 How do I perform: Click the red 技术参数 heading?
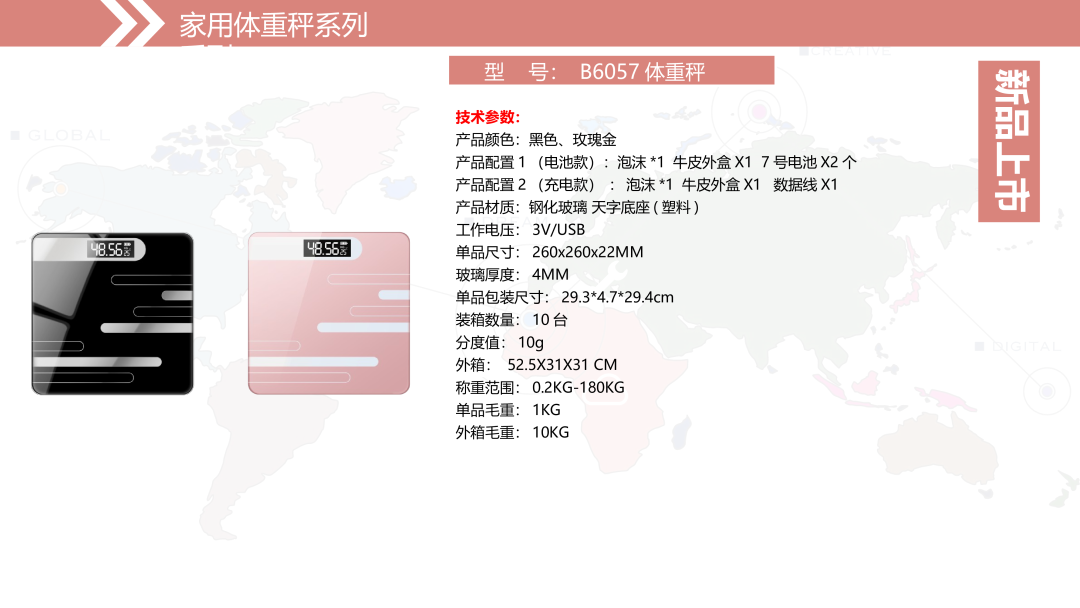pyautogui.click(x=488, y=117)
